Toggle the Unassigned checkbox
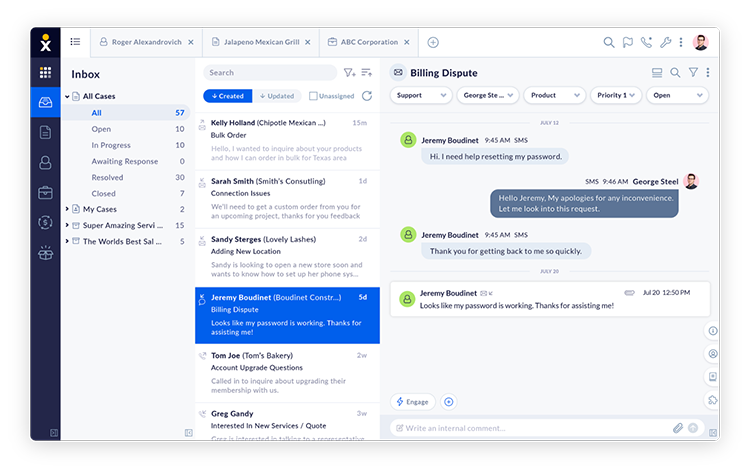Screen dimensions: 750x474 (x=314, y=96)
